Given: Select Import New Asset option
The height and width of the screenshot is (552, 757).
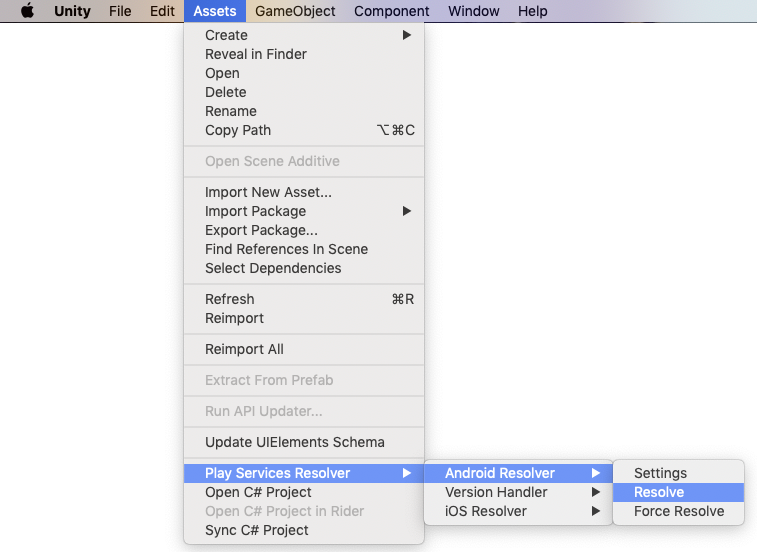Looking at the screenshot, I should click(268, 192).
